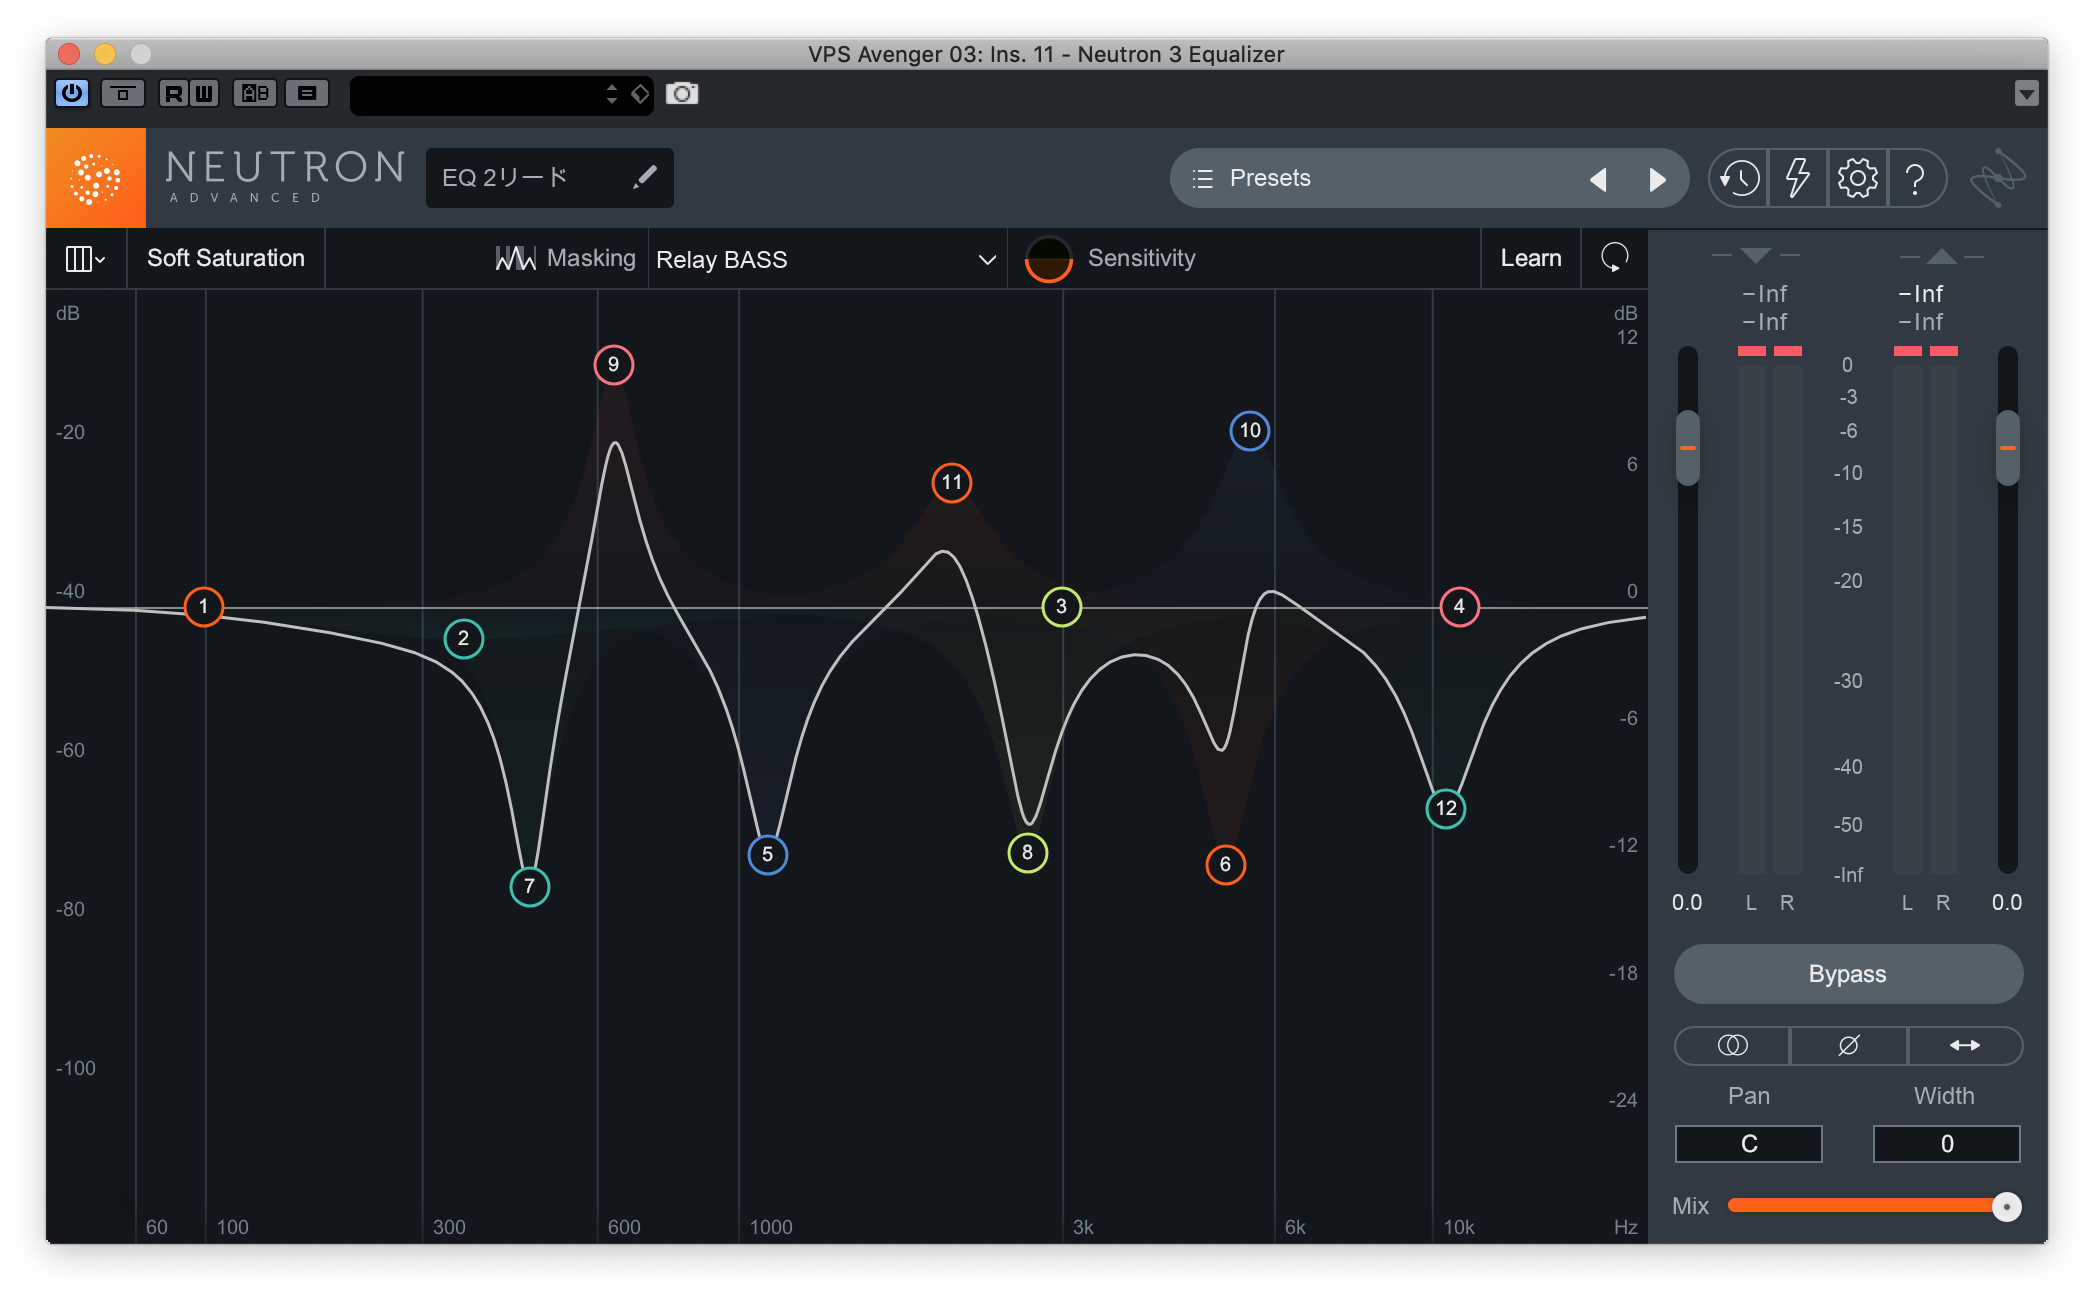Image resolution: width=2094 pixels, height=1298 pixels.
Task: Click the output meter up-arrow indicator
Action: 1941,256
